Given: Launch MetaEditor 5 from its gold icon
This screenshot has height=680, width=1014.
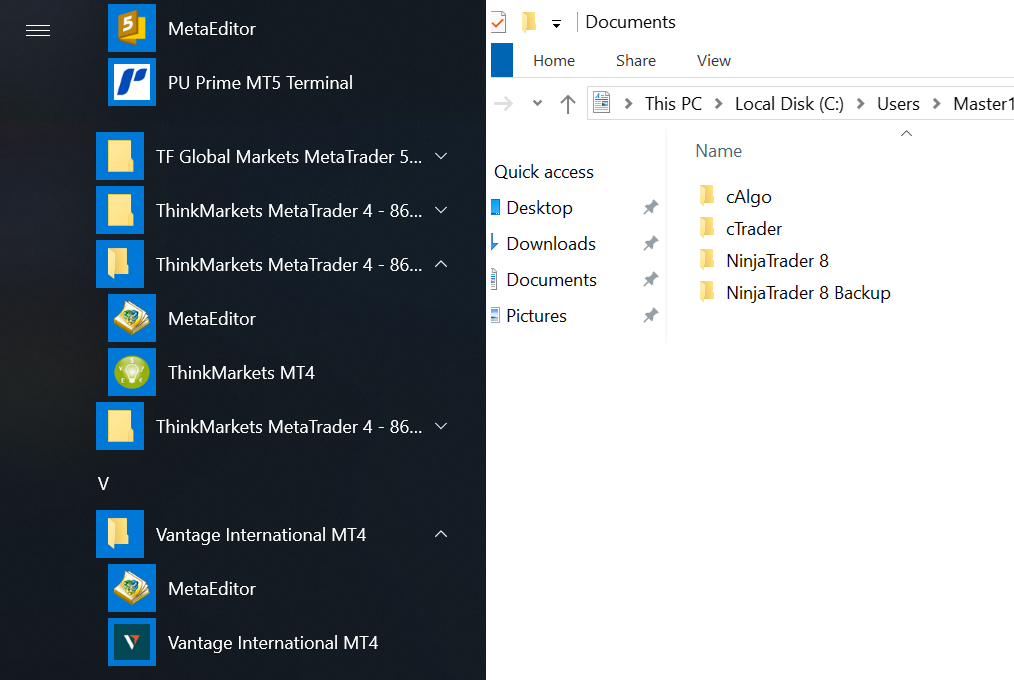Looking at the screenshot, I should 132,28.
